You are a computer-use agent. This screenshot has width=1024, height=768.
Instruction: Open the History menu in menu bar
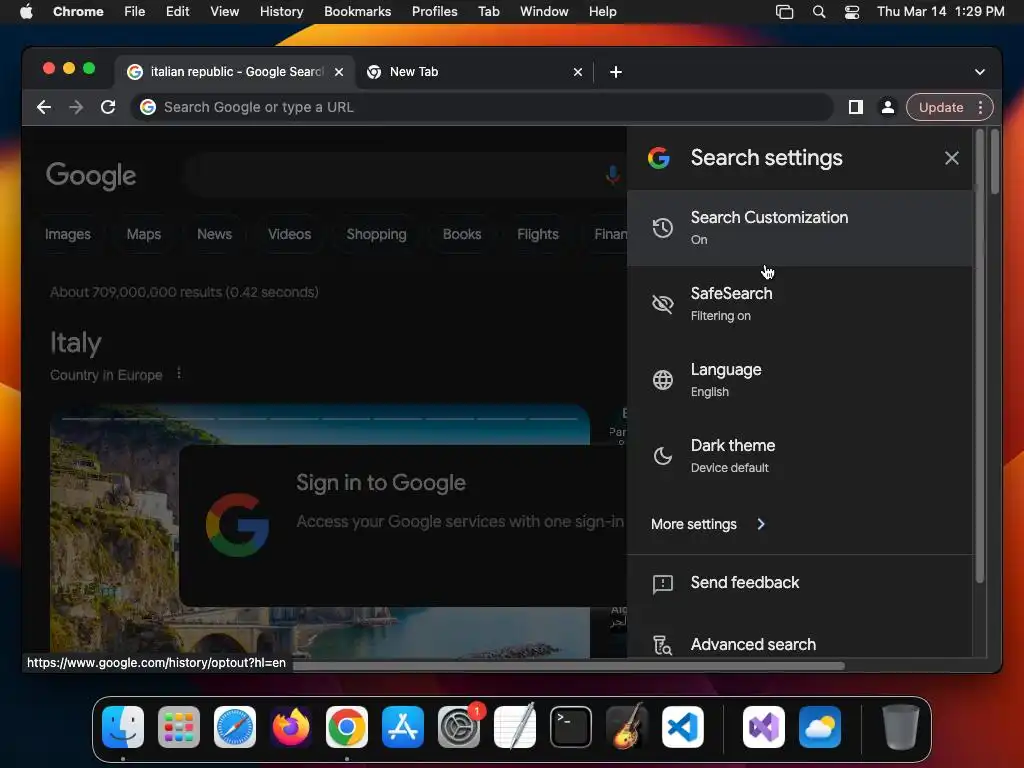click(x=281, y=11)
